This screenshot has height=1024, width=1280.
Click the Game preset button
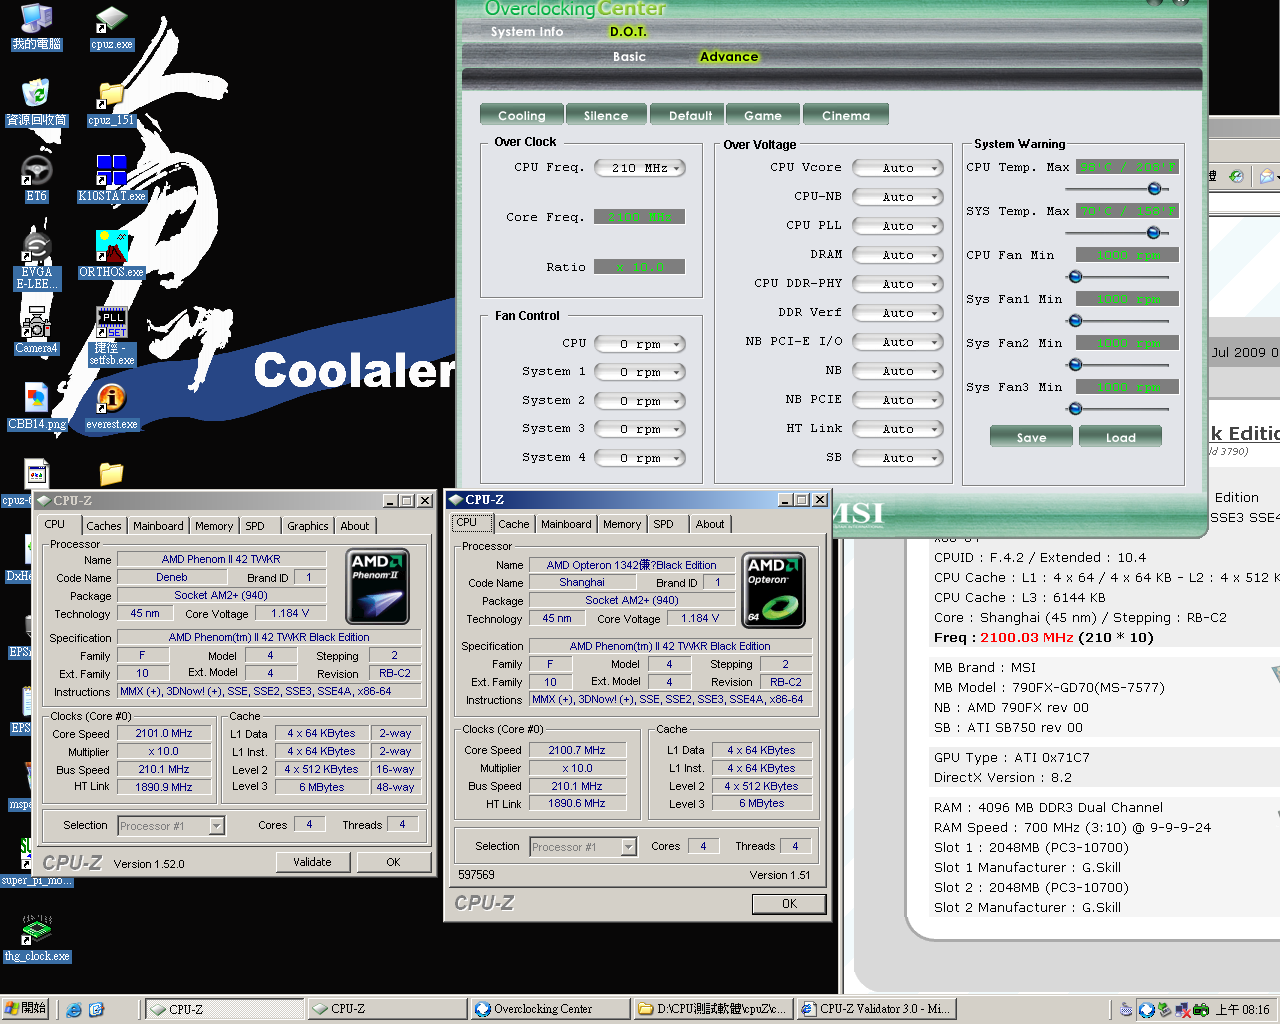763,115
